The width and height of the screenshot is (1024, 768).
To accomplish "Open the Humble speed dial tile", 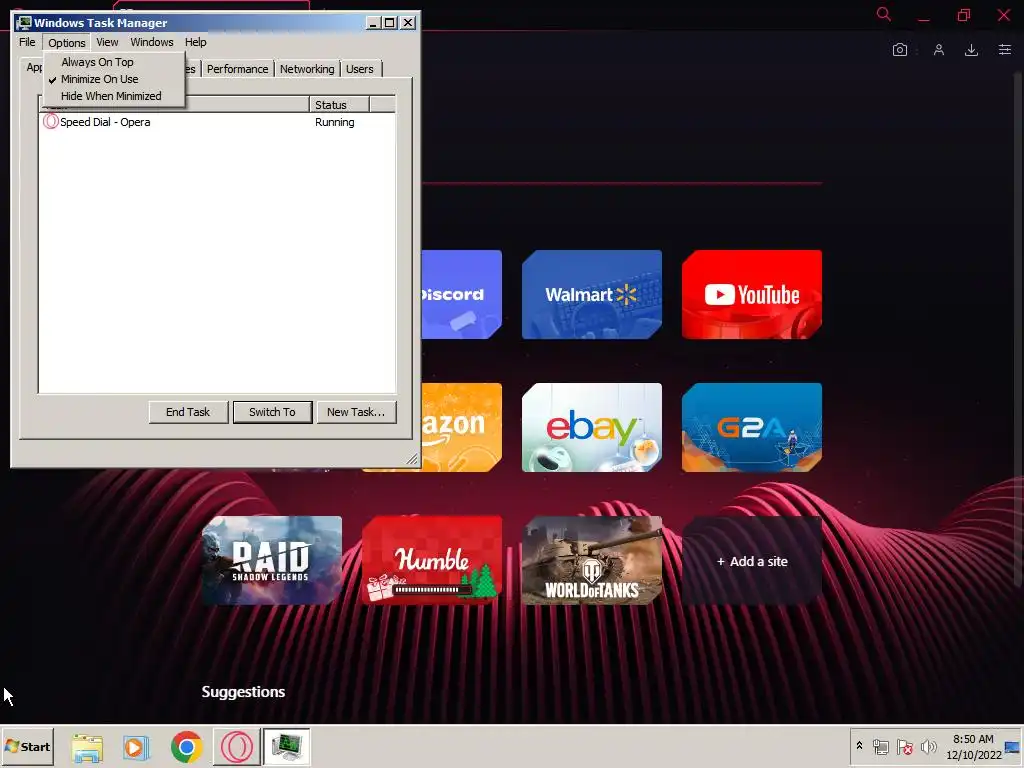I will 432,561.
